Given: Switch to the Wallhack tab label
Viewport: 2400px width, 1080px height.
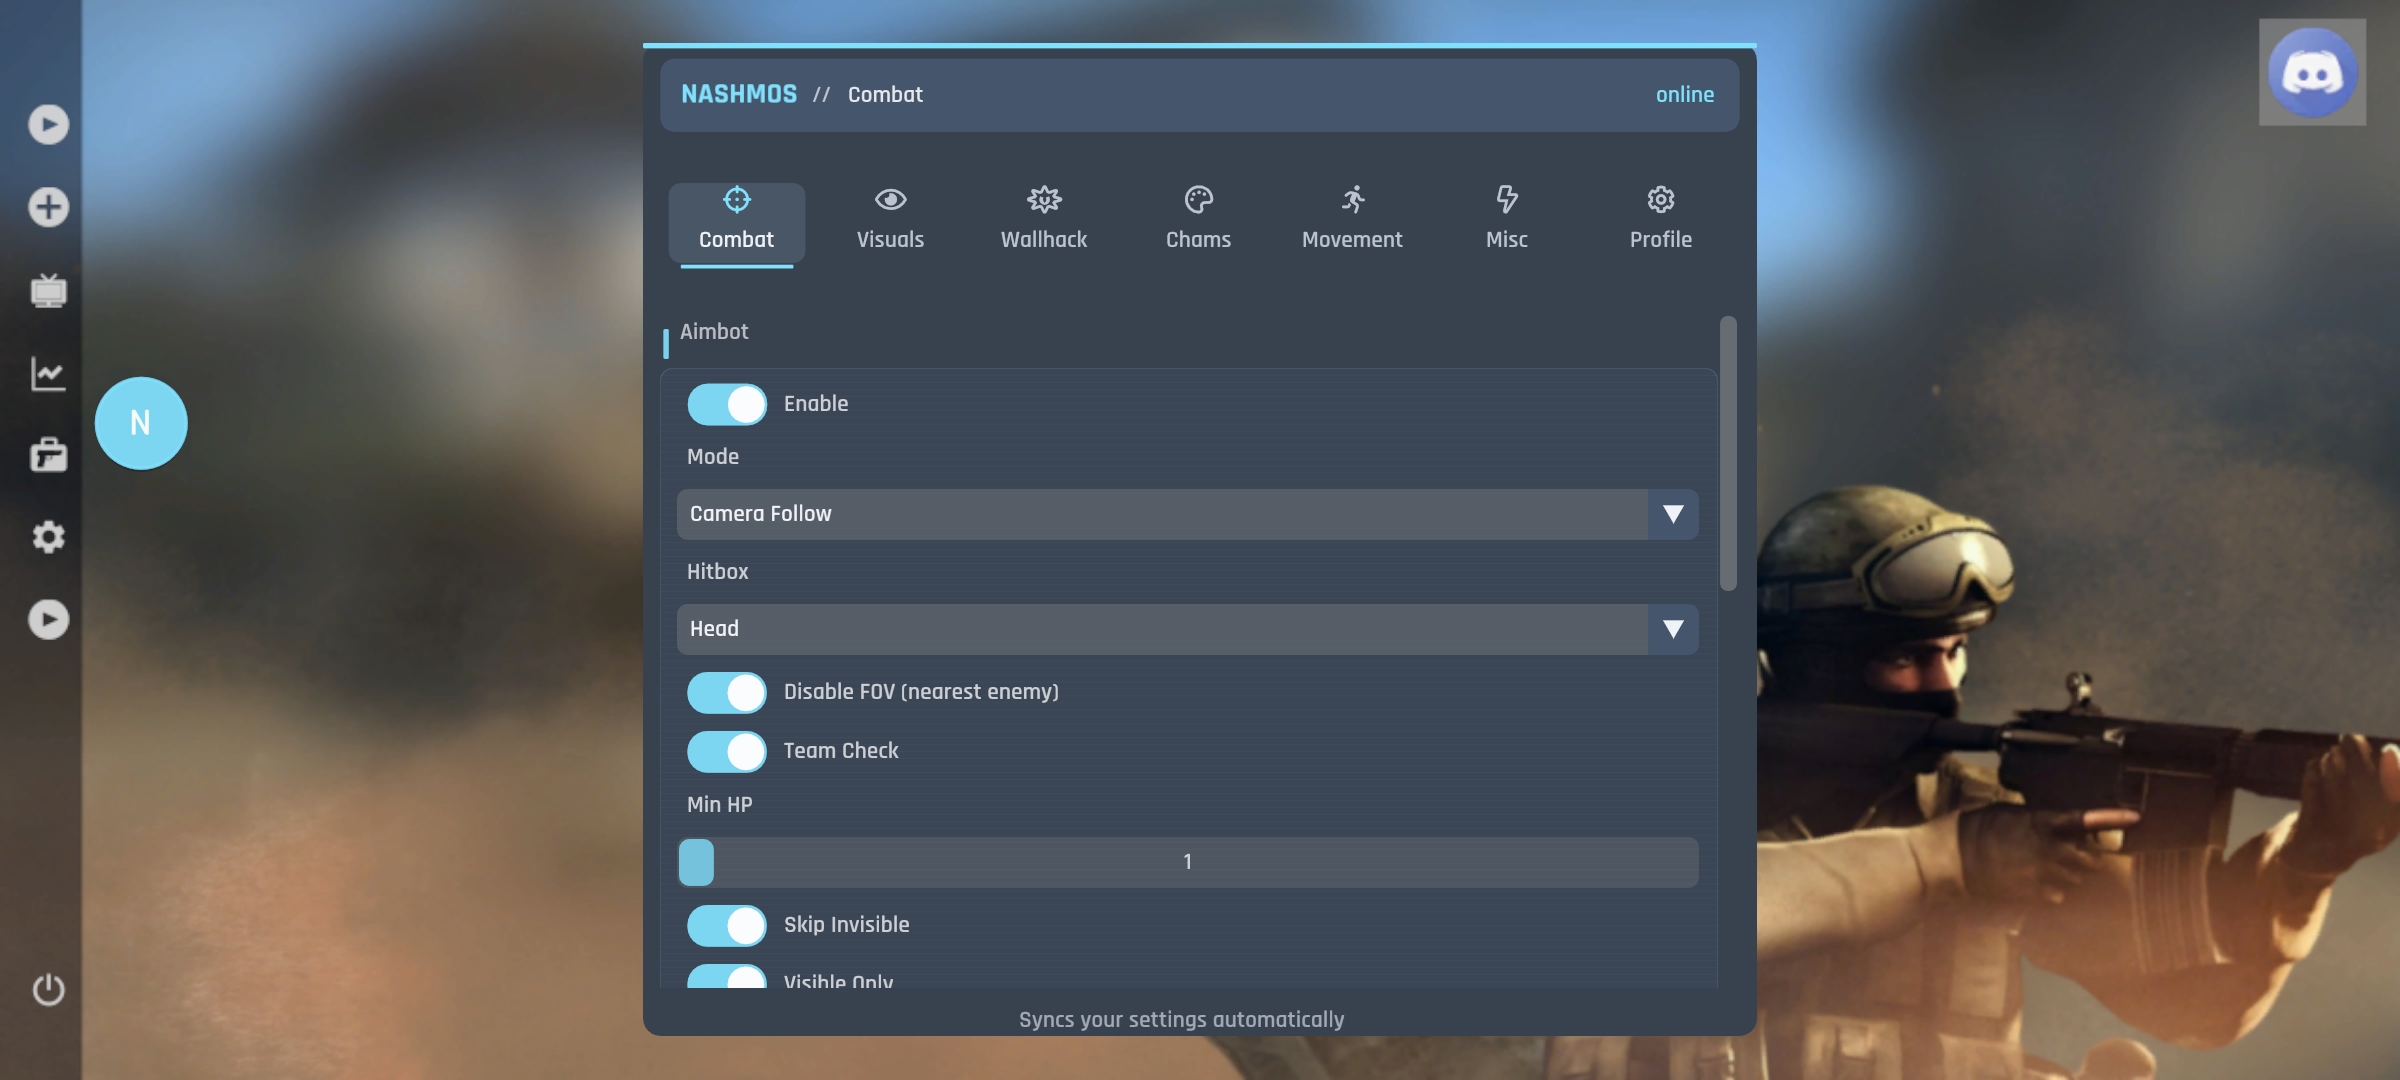Looking at the screenshot, I should pos(1044,240).
